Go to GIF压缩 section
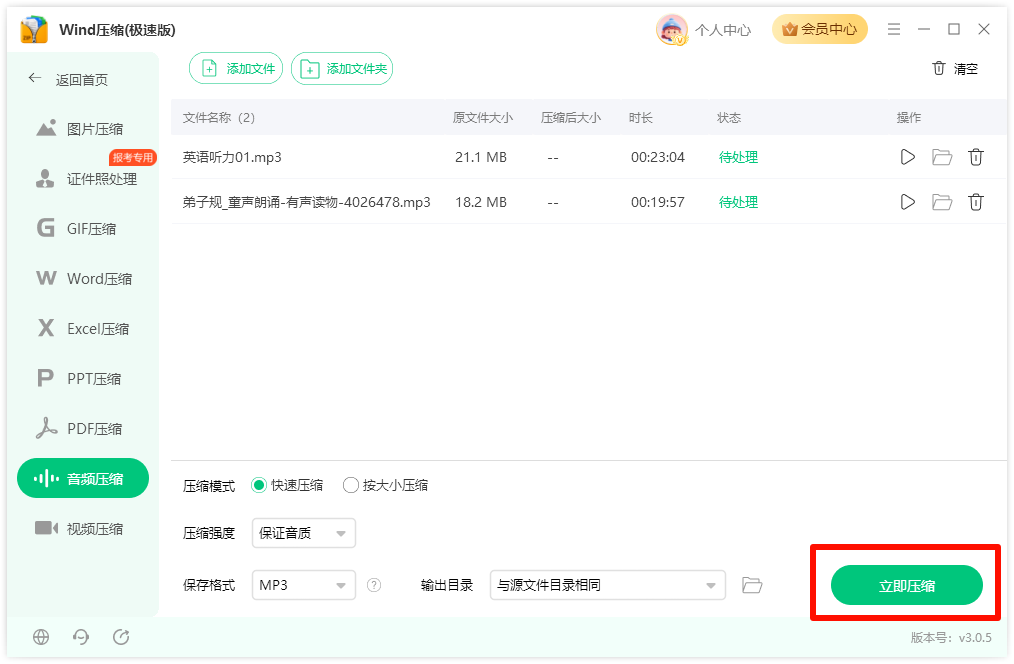 point(83,228)
